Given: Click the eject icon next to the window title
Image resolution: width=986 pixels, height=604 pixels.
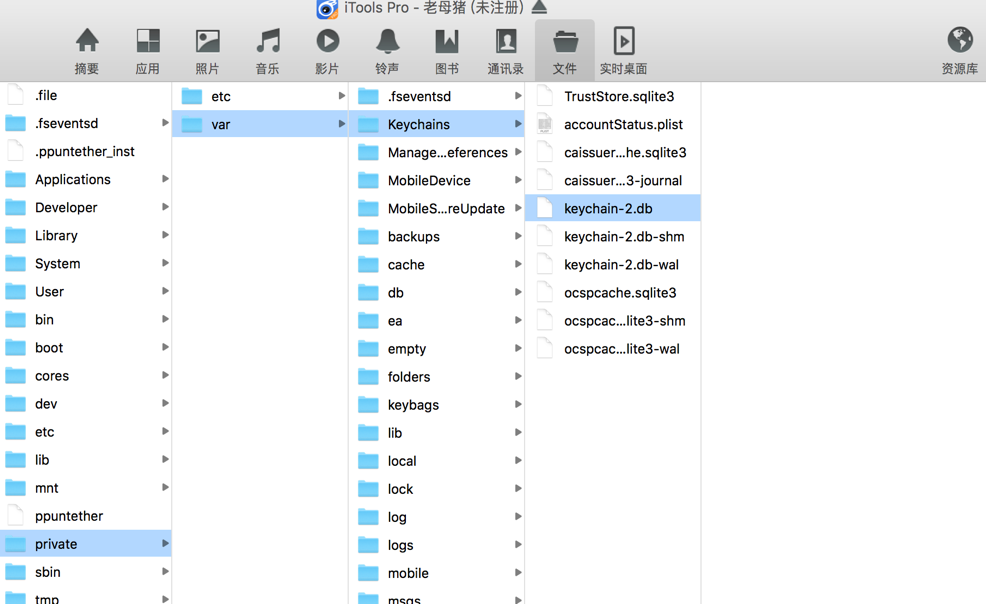Looking at the screenshot, I should click(540, 8).
